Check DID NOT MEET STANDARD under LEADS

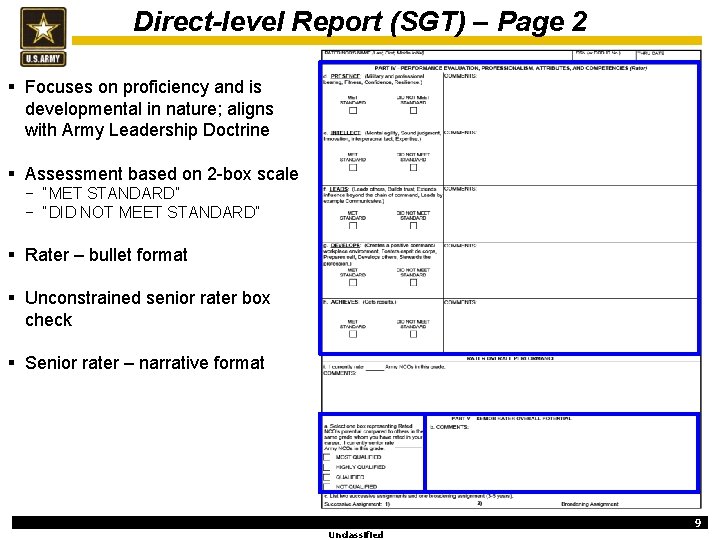(413, 226)
